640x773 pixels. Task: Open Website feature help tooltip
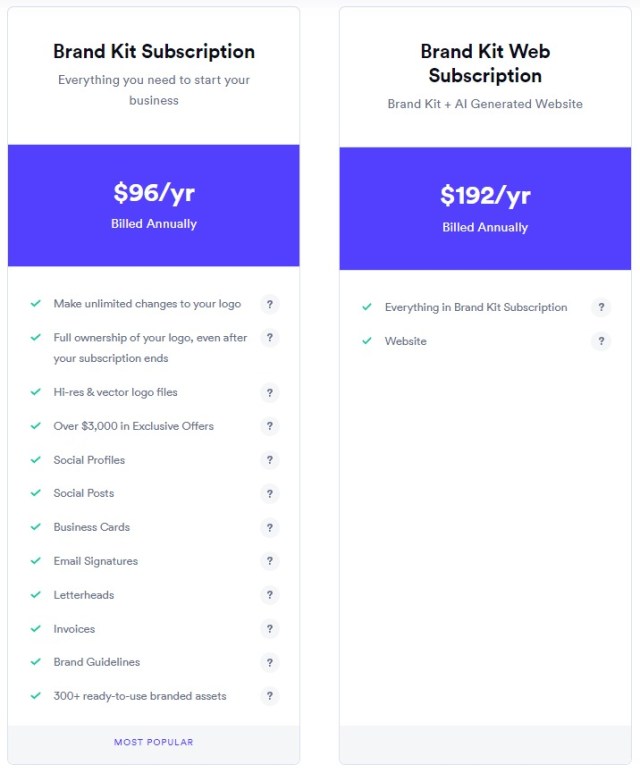point(601,342)
